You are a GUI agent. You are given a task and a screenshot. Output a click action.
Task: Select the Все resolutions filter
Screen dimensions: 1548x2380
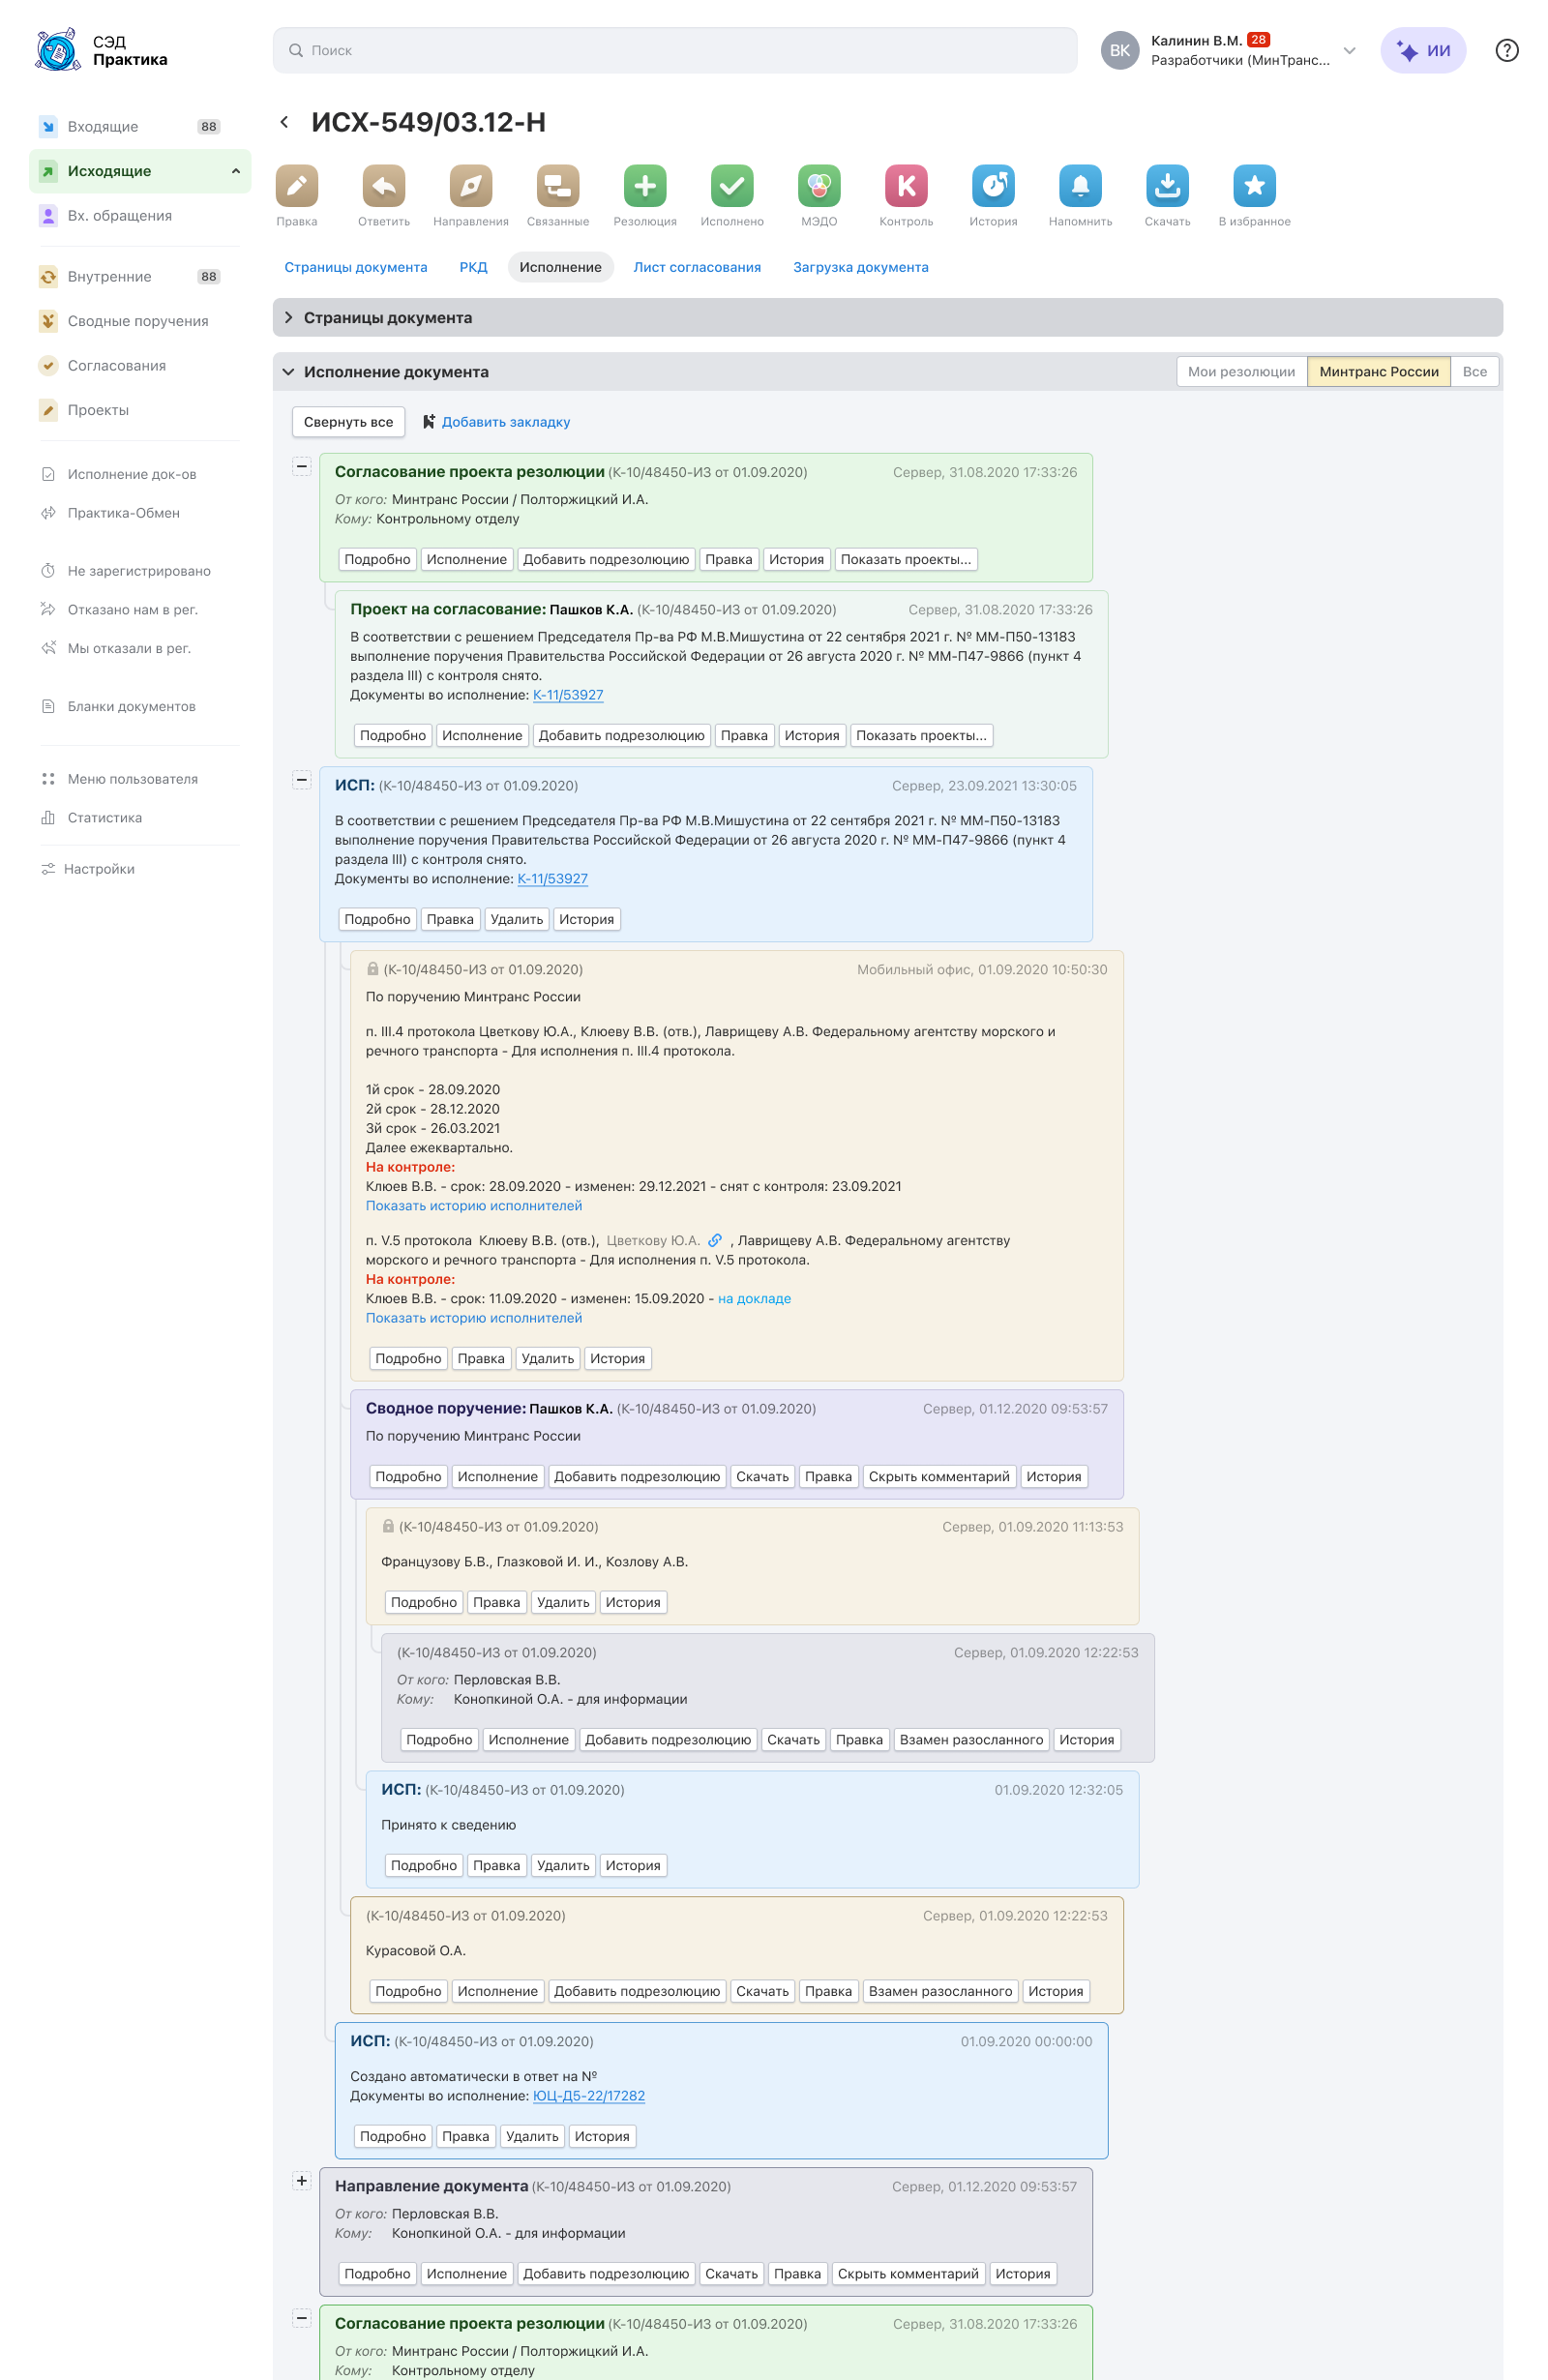(1474, 372)
